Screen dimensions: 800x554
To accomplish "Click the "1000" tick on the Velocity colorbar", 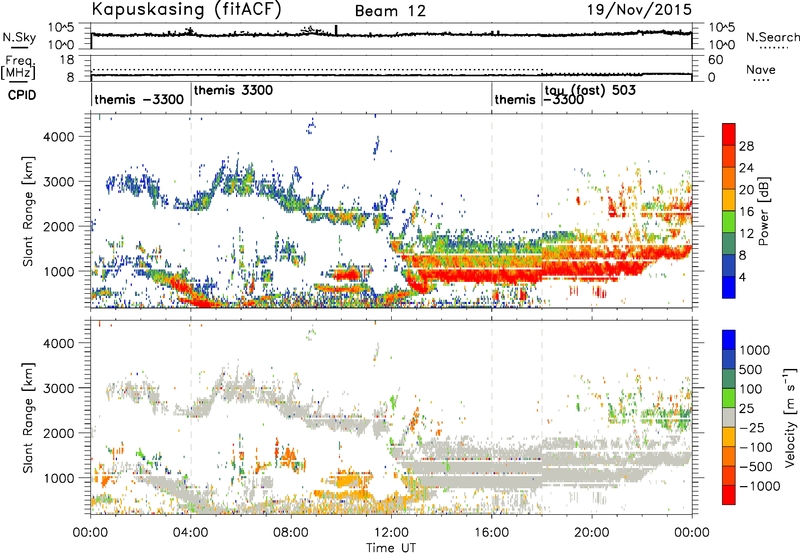I will pos(755,350).
